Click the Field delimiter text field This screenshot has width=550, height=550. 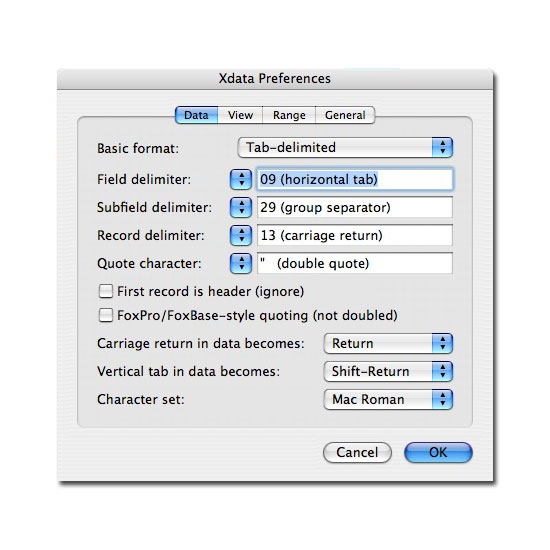point(355,179)
